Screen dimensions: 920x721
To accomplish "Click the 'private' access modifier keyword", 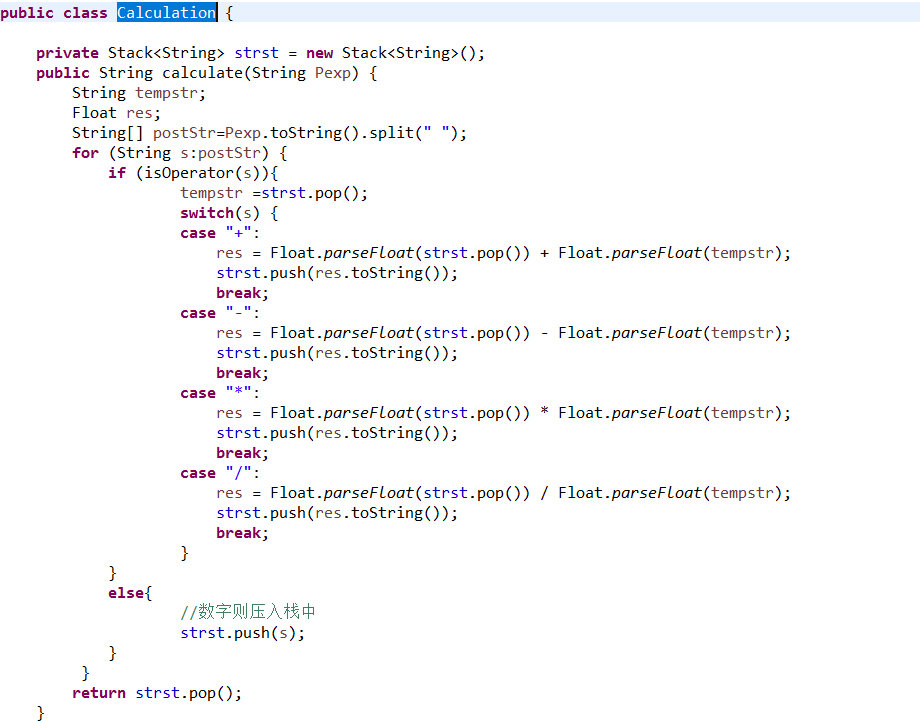I will [x=67, y=53].
